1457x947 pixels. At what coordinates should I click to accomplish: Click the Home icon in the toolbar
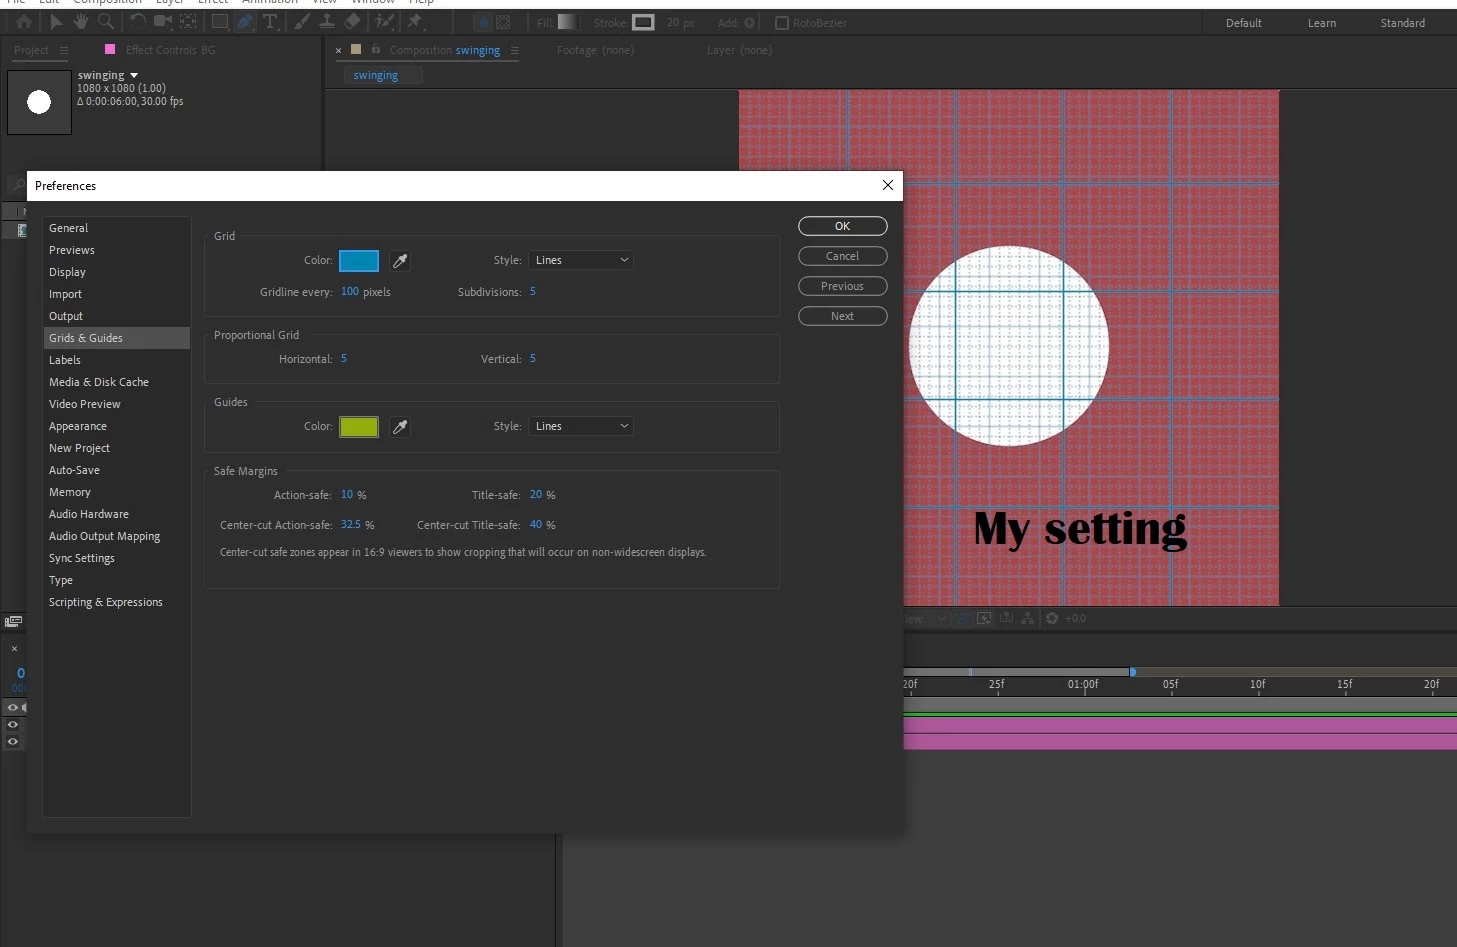pyautogui.click(x=24, y=22)
